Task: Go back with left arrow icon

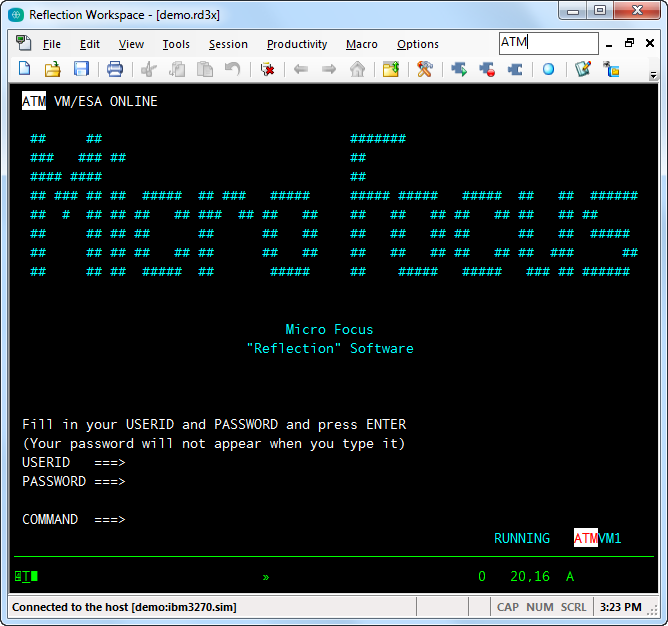Action: (x=301, y=69)
